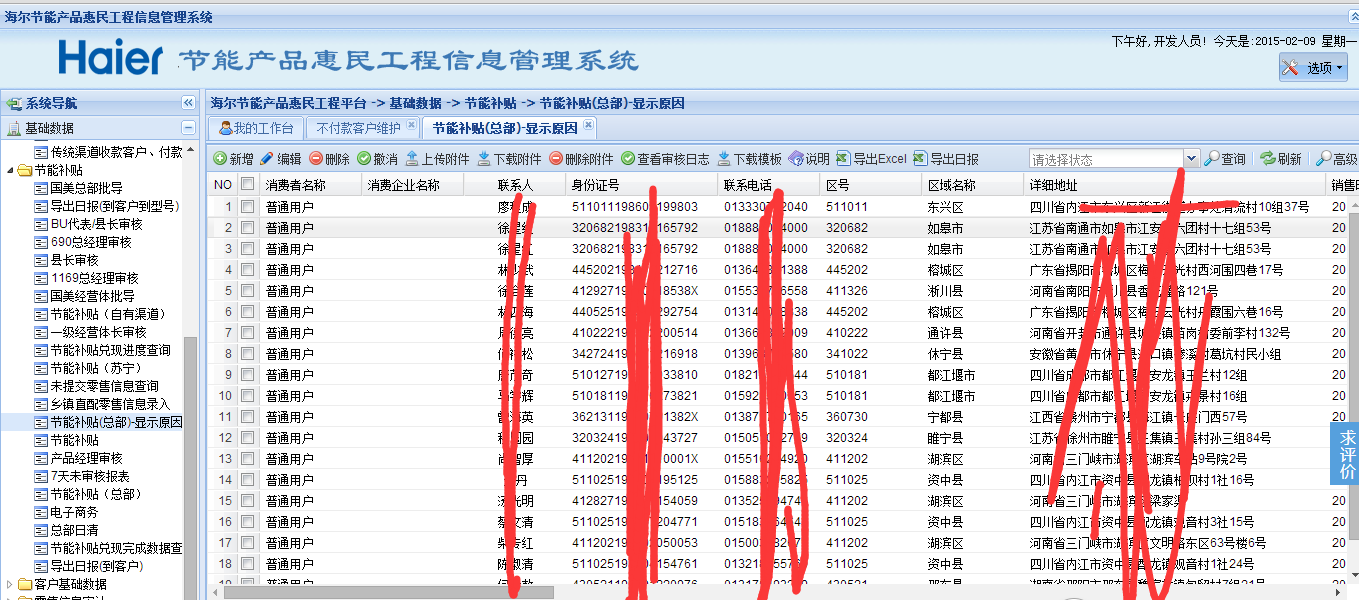
Task: Switch to 不付款客户维护 tab
Action: pos(363,128)
